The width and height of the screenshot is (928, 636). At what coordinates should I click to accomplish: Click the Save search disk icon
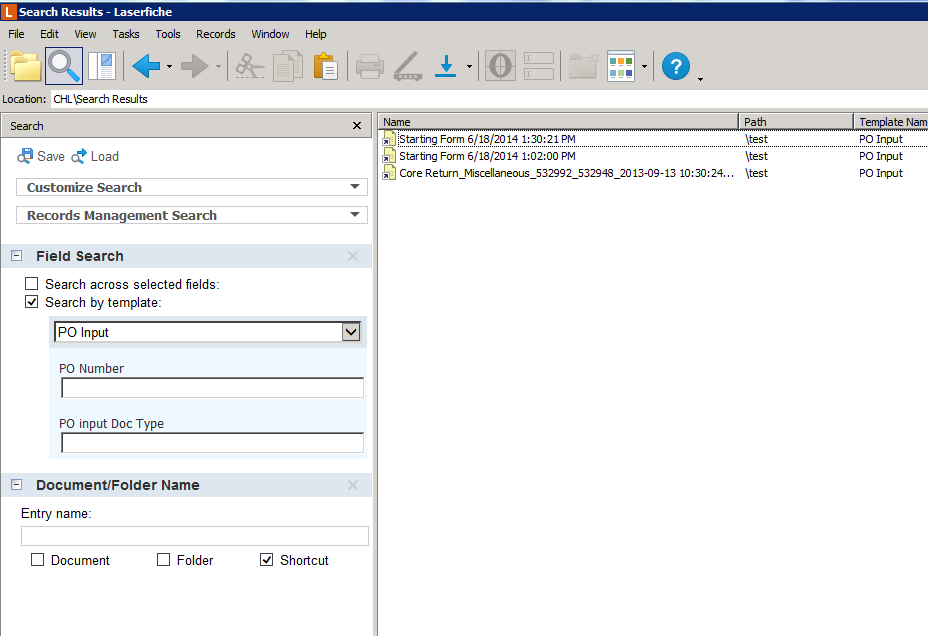pos(25,156)
